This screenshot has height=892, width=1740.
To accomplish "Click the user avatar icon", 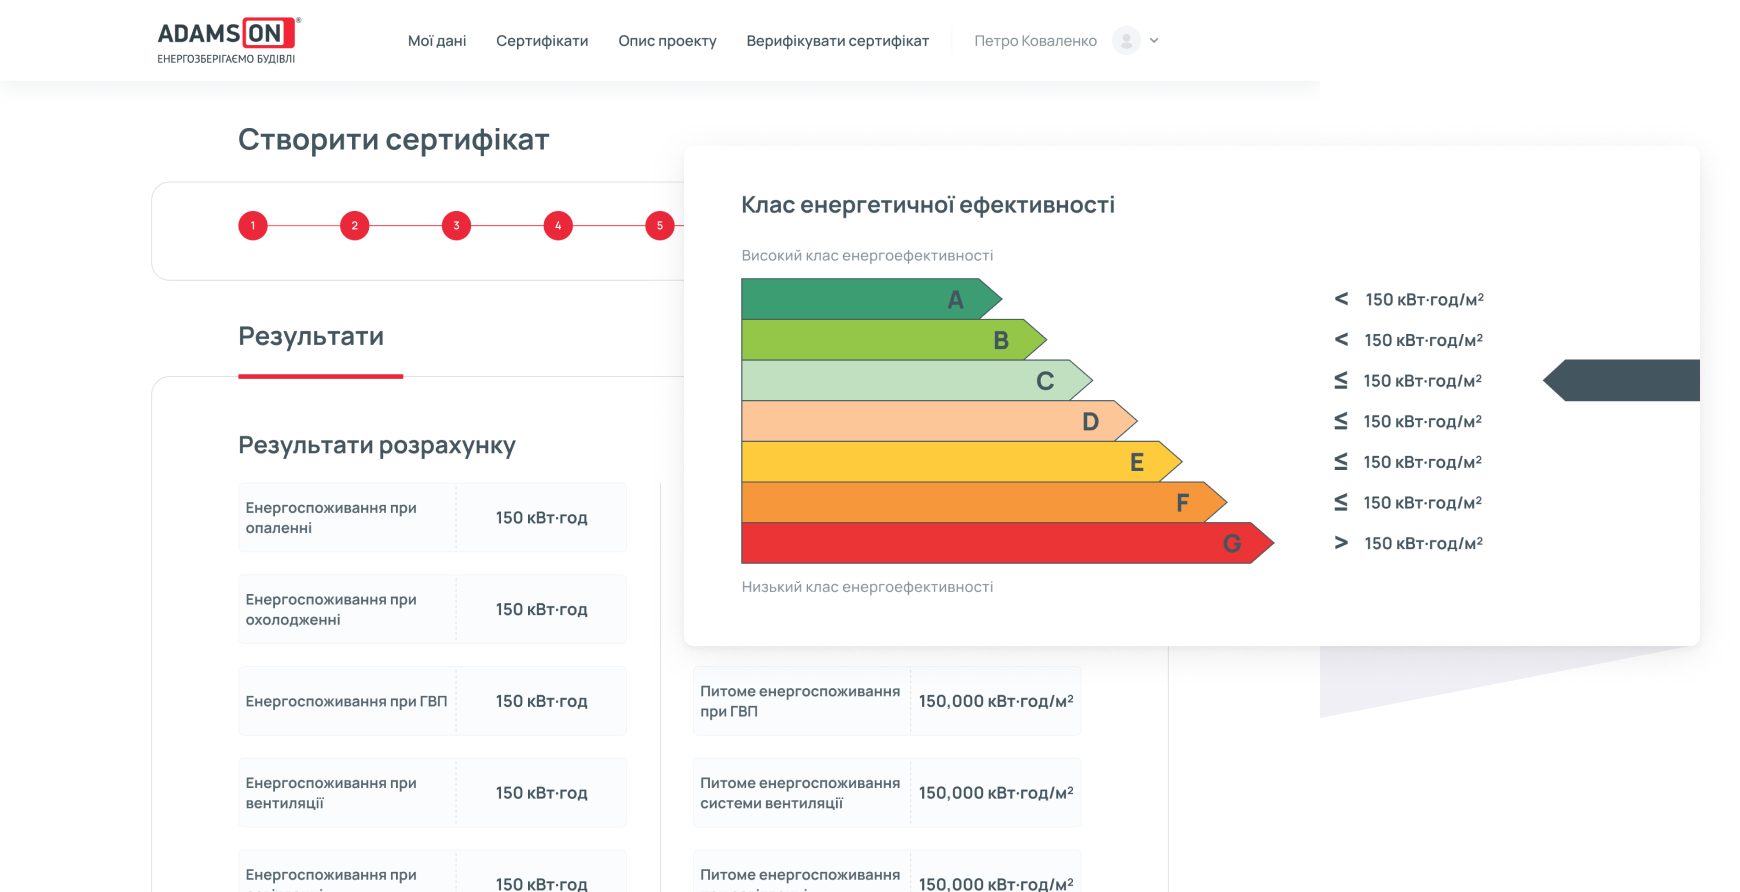I will click(1126, 41).
